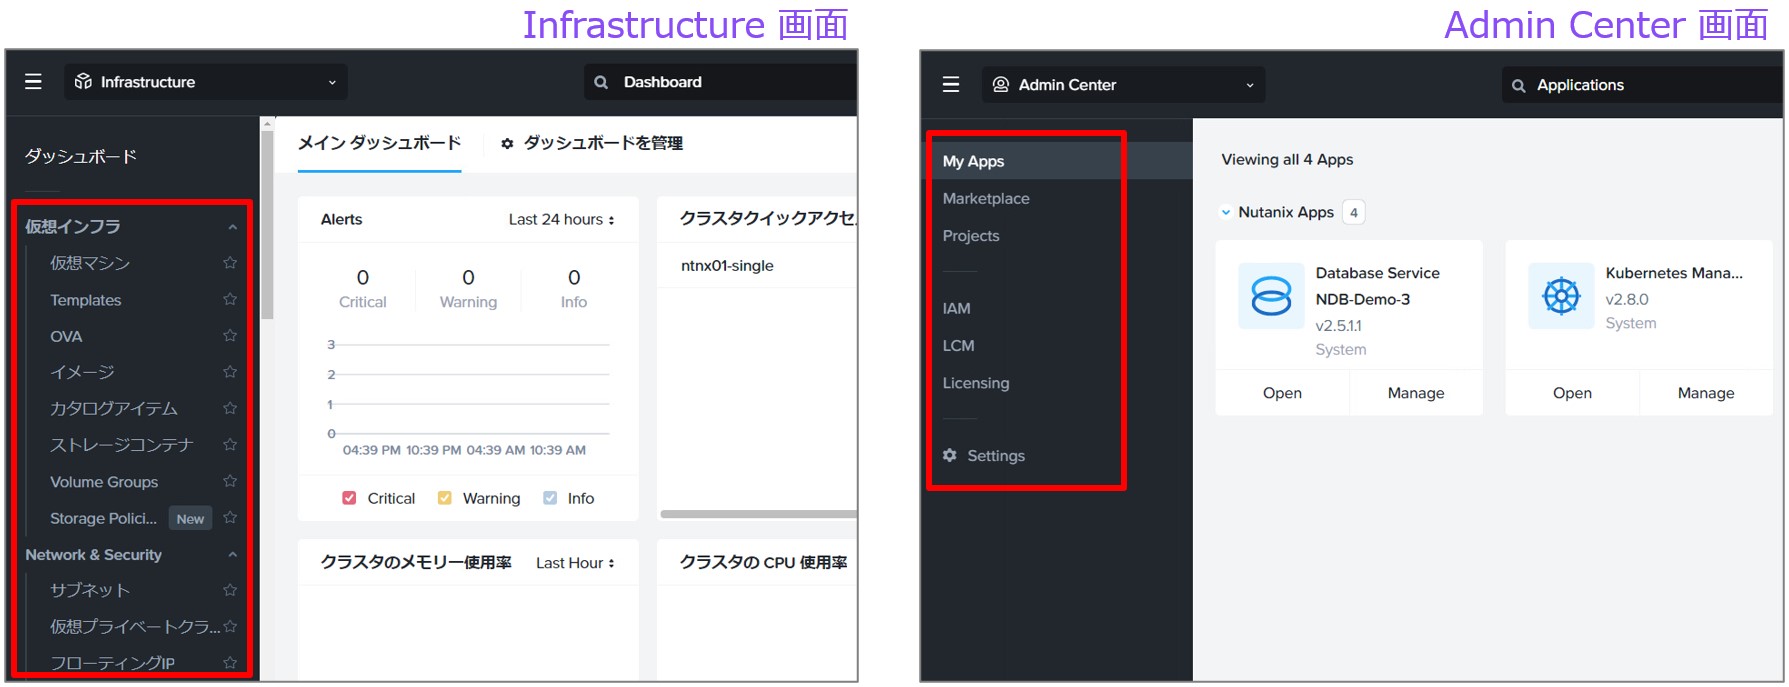Open Templates in the sidebar
Image resolution: width=1789 pixels, height=687 pixels.
86,300
